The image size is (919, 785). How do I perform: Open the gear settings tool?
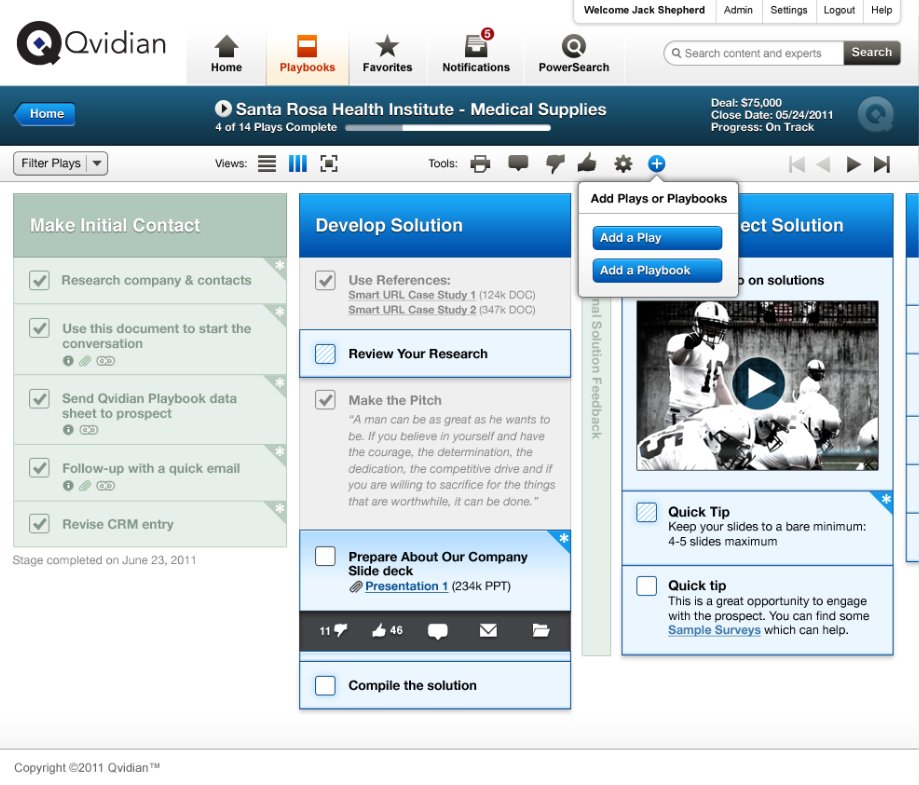pyautogui.click(x=623, y=164)
